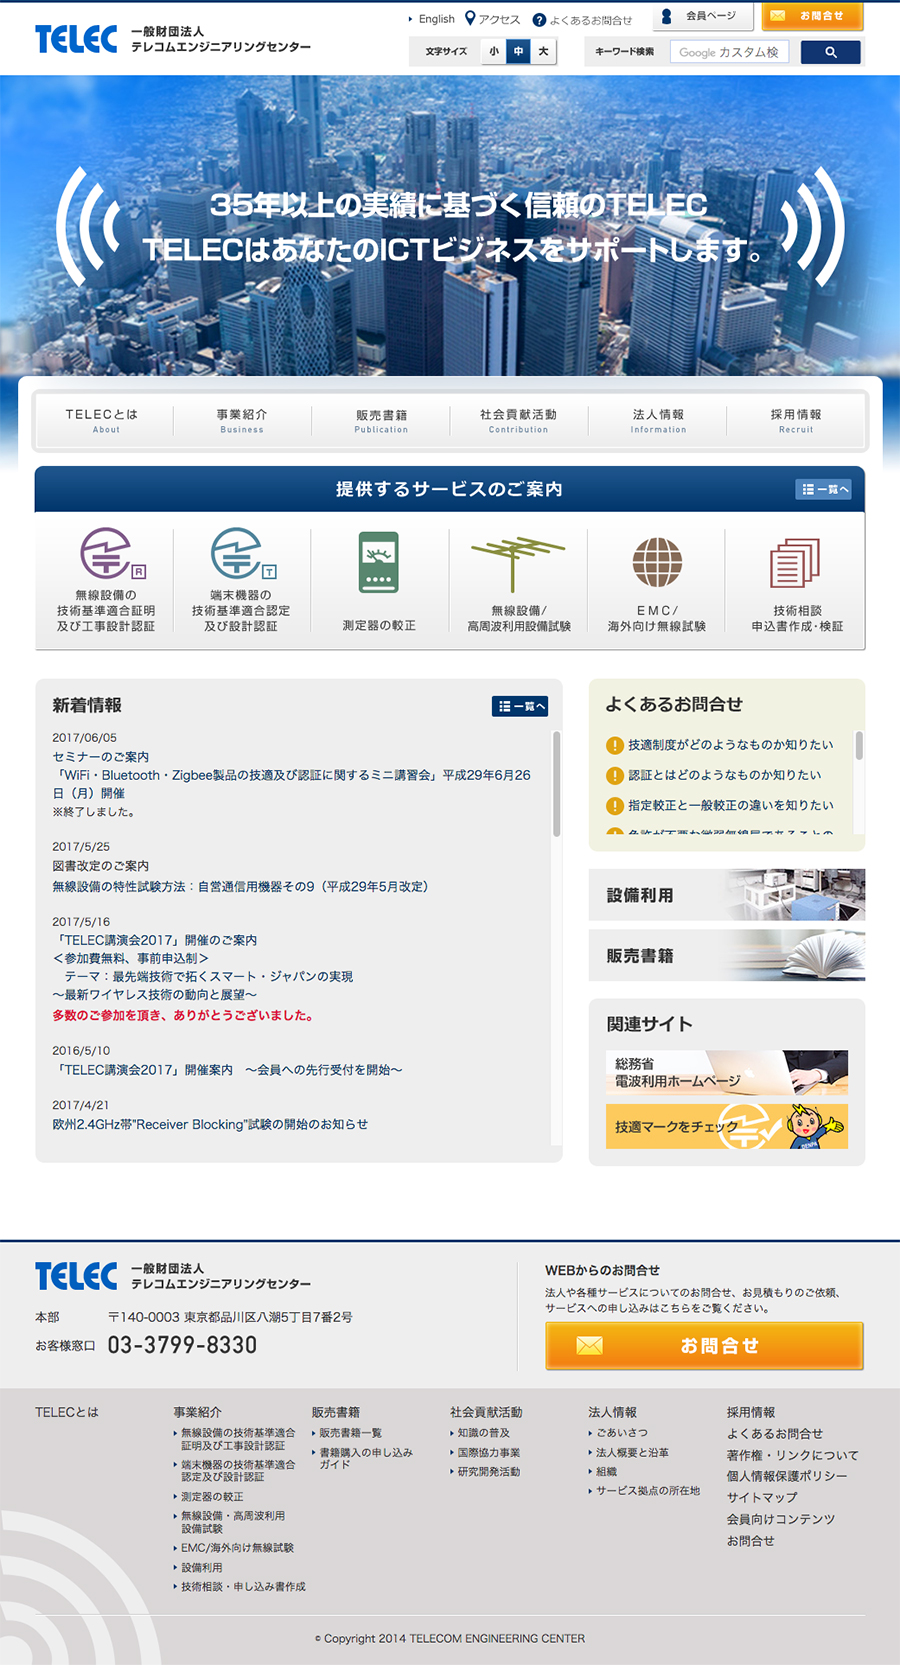Click 技適制度 FAQ exclamation item

[720, 745]
